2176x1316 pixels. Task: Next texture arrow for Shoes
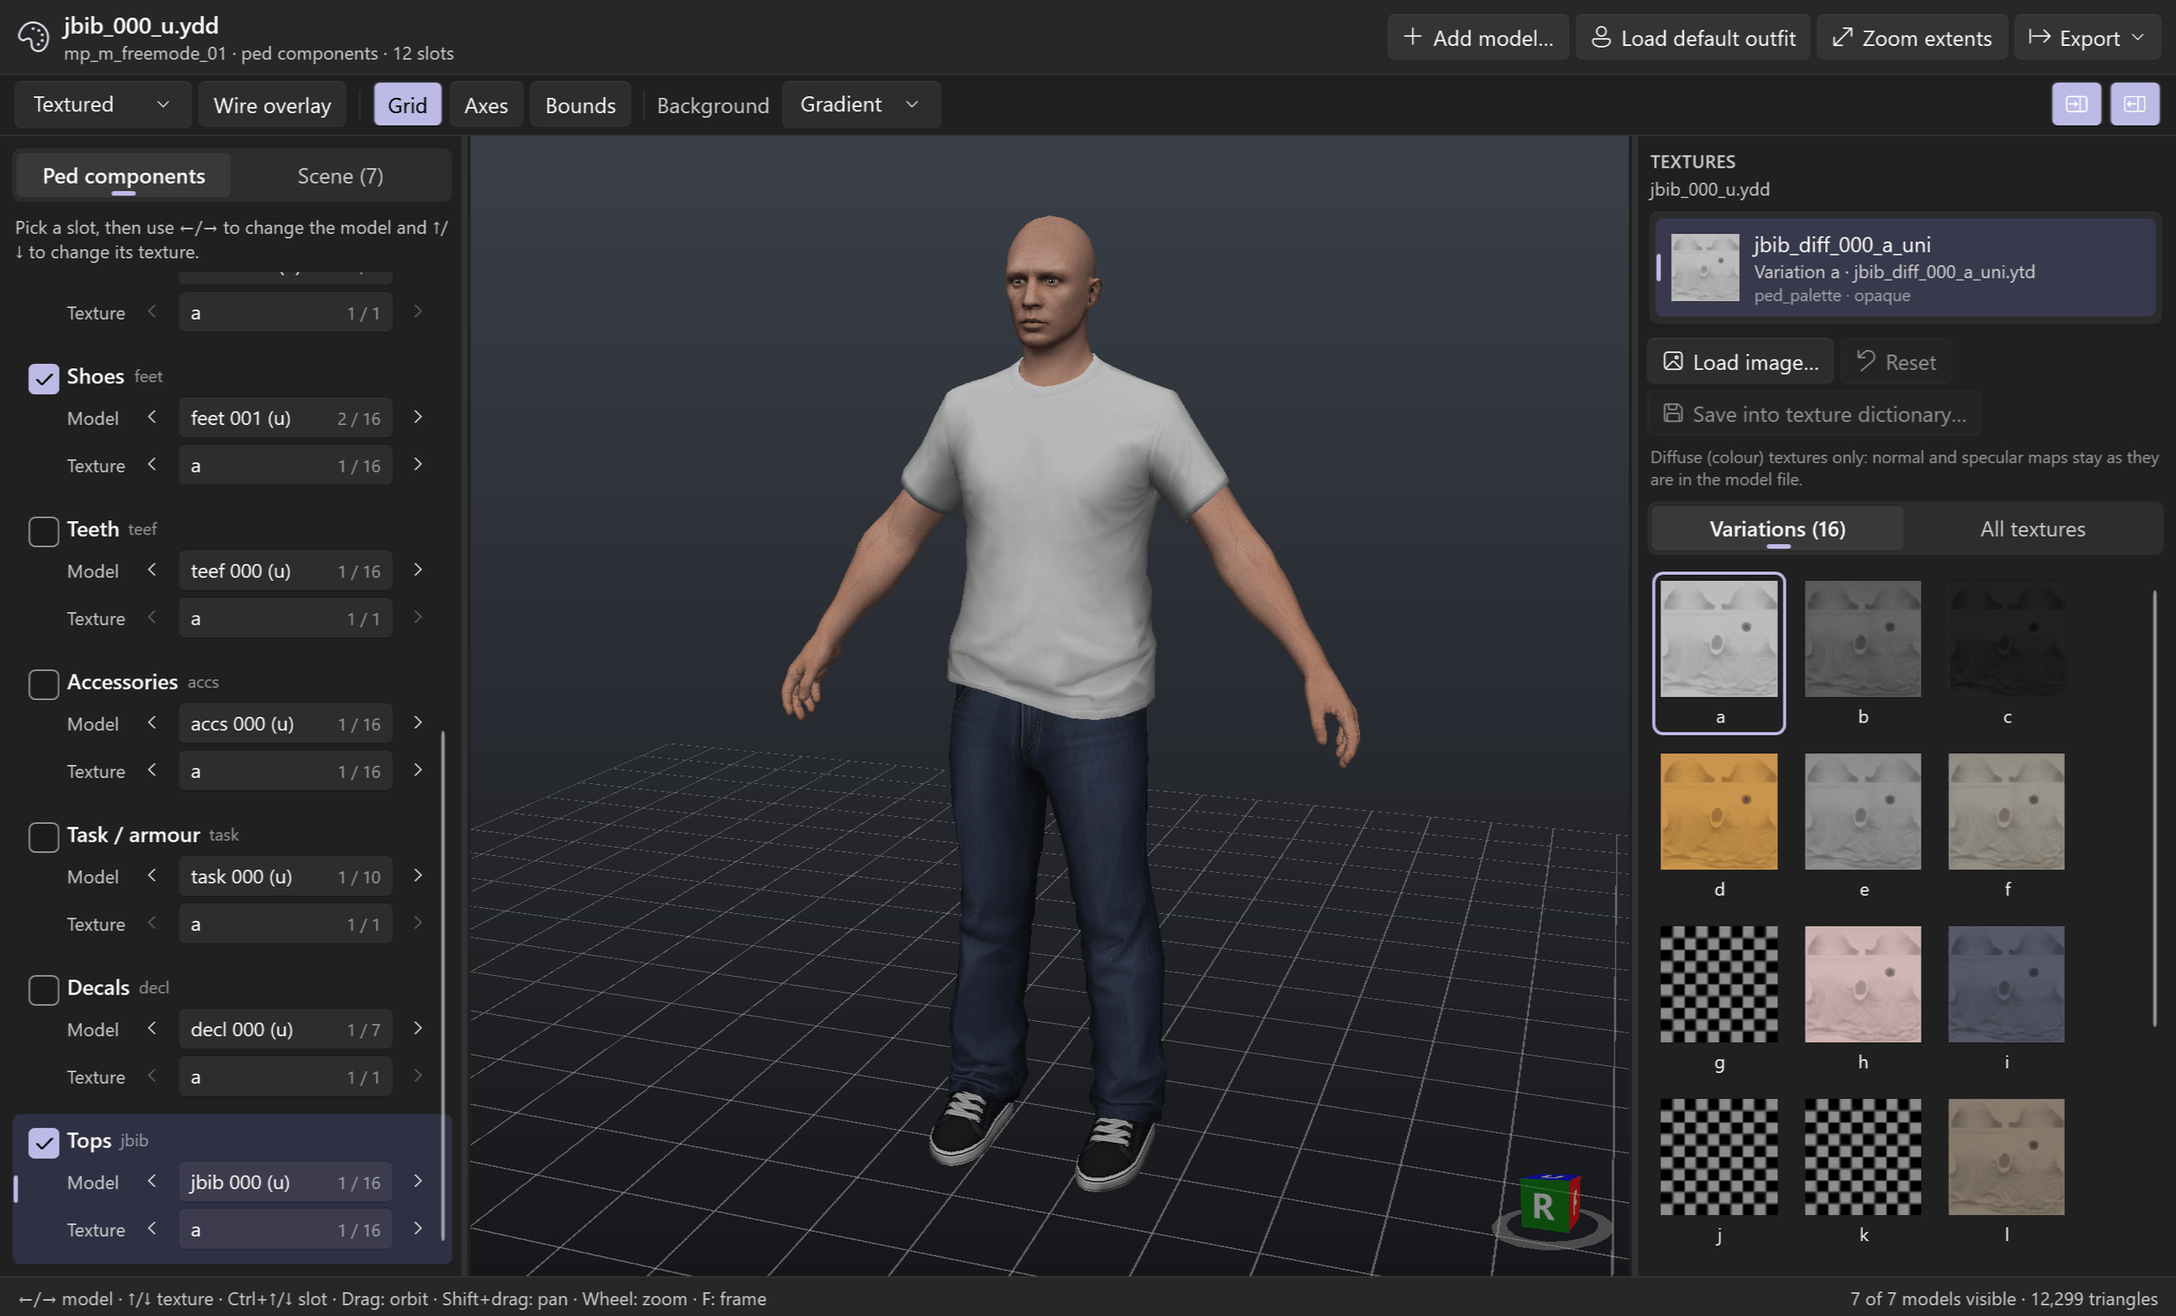[418, 465]
